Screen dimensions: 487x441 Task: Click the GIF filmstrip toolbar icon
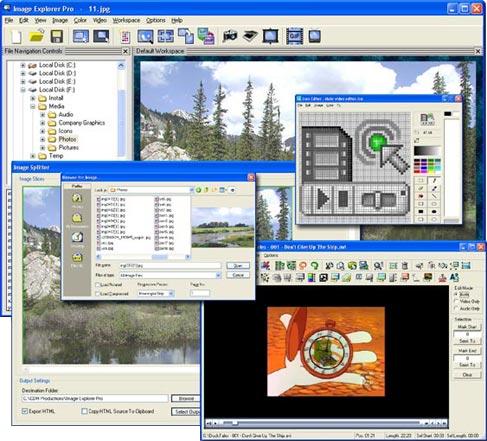click(x=295, y=36)
